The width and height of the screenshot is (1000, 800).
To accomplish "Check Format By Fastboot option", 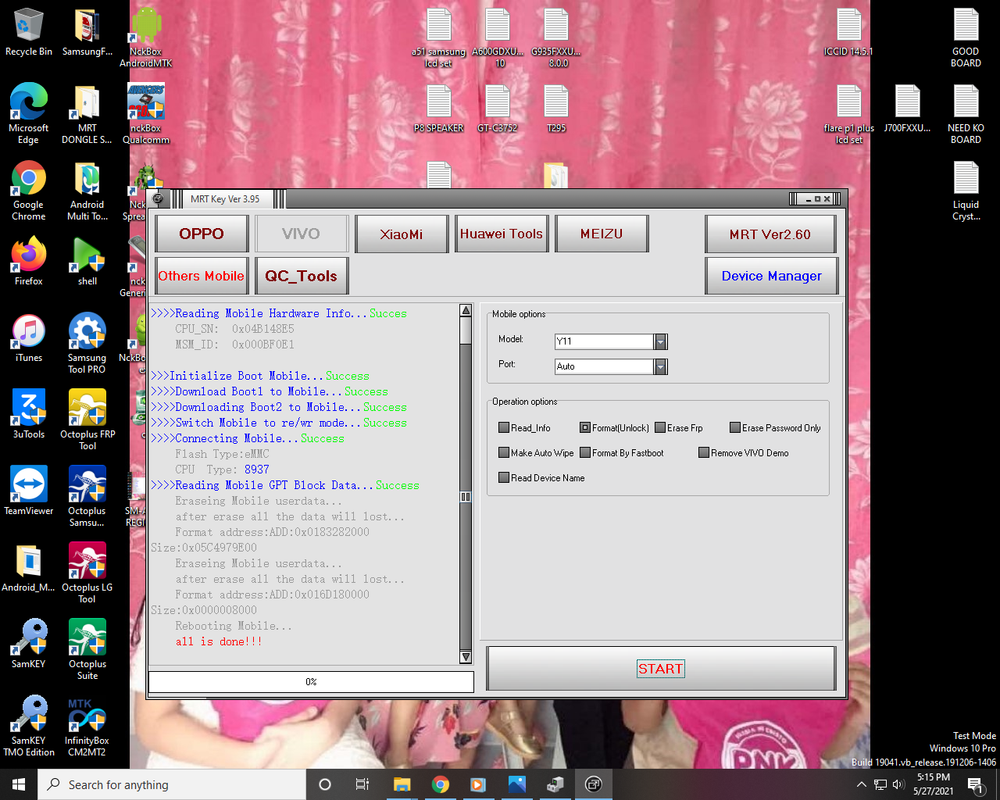I will [x=585, y=452].
